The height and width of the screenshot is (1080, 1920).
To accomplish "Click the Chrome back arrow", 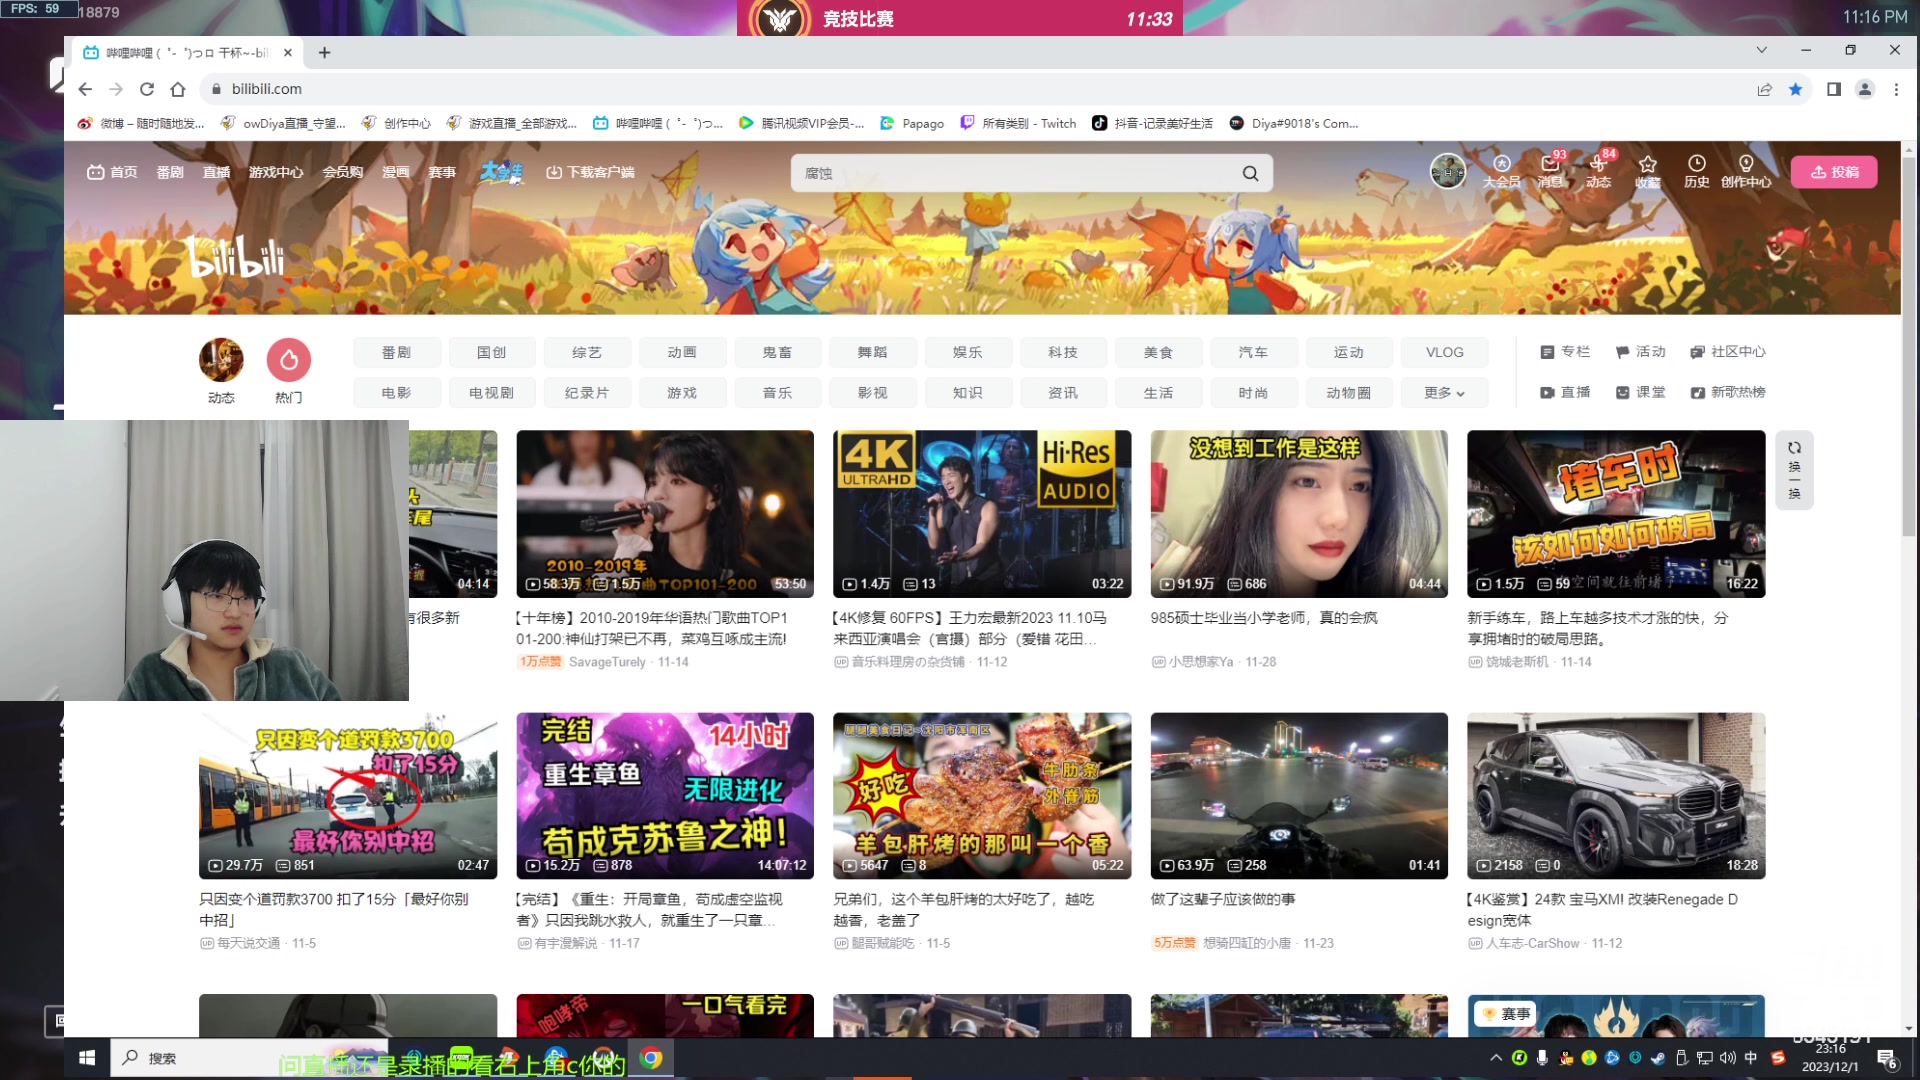I will click(85, 89).
